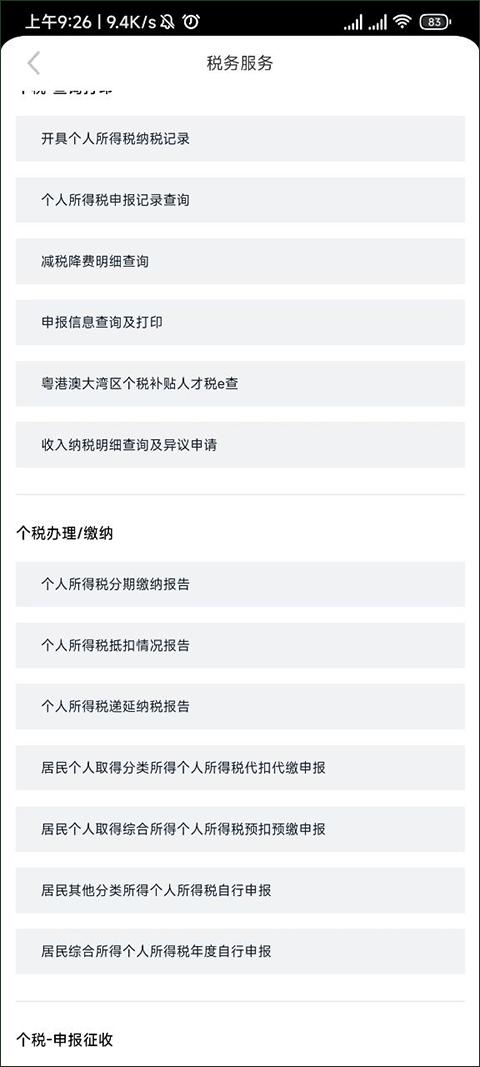
Task: Choose 居民其他分类所得个人所得税自行申报
Action: click(240, 890)
